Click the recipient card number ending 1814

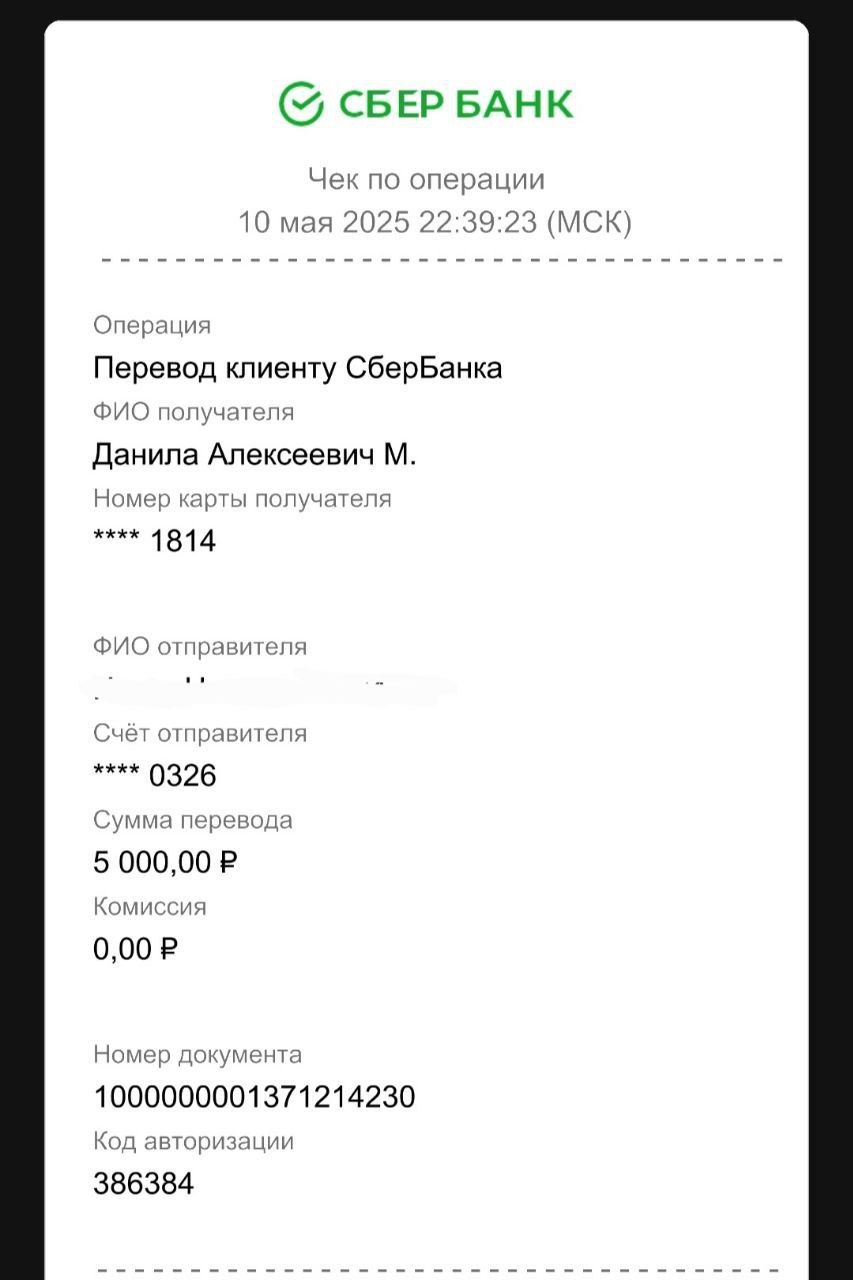[154, 541]
